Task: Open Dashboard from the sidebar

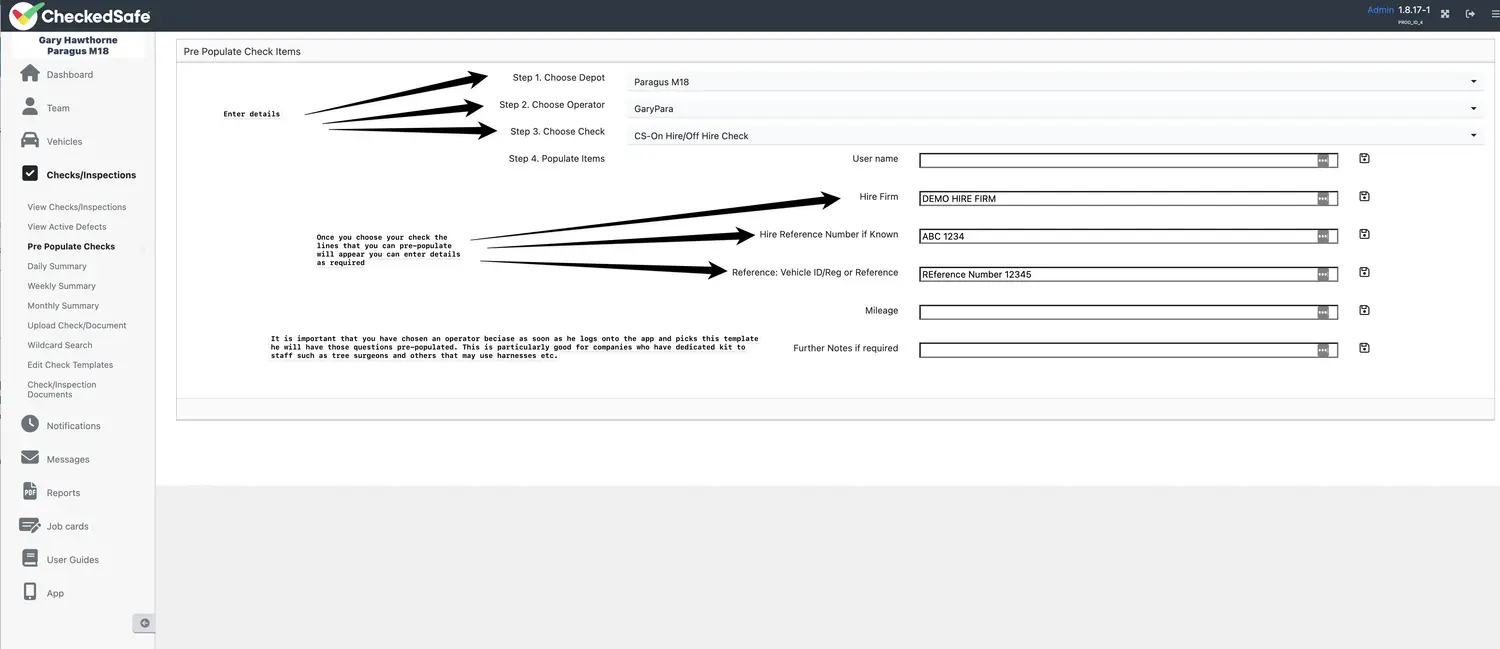Action: (x=69, y=75)
